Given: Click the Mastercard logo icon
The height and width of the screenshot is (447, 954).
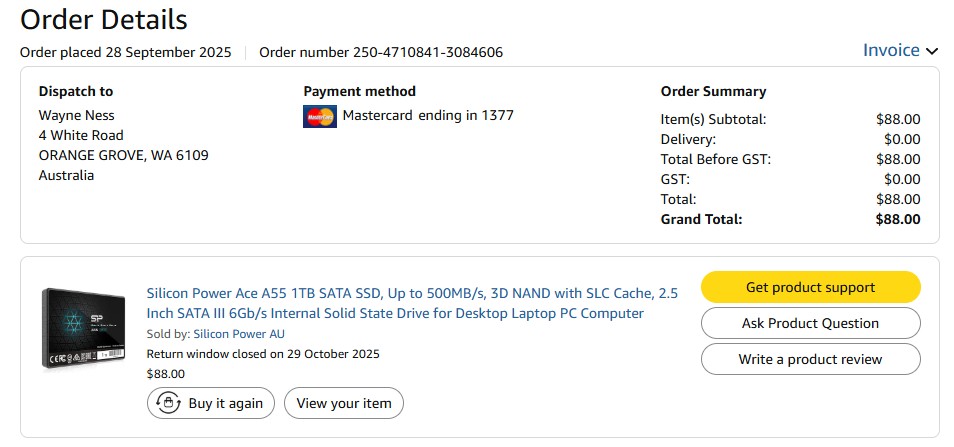Looking at the screenshot, I should coord(319,116).
